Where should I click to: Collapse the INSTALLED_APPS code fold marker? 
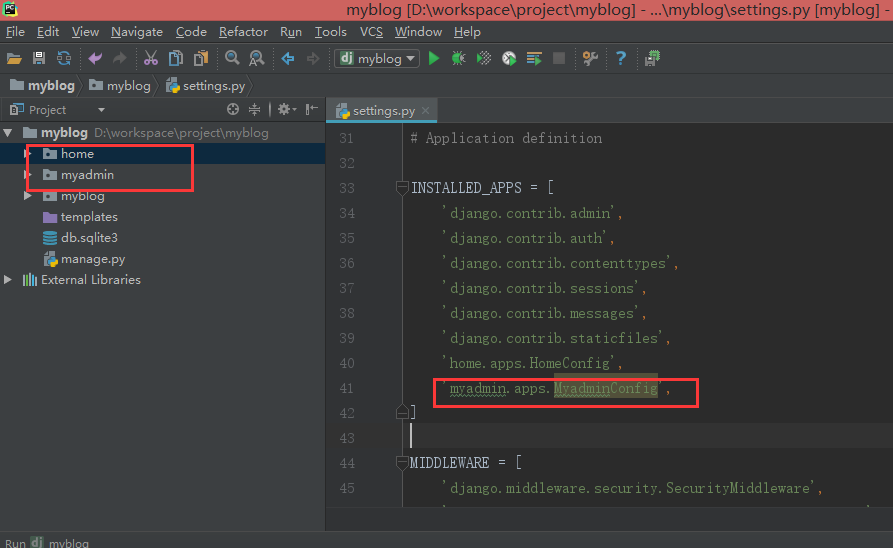pos(402,187)
